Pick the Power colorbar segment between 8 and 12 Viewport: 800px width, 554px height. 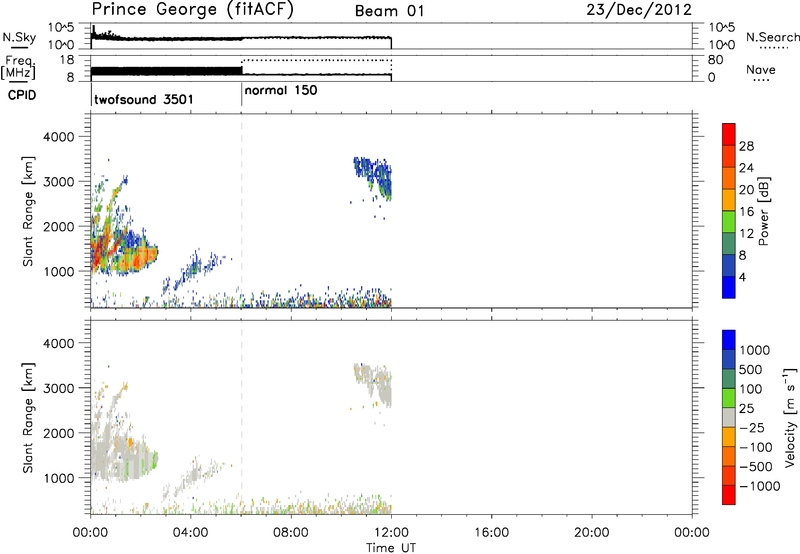729,244
